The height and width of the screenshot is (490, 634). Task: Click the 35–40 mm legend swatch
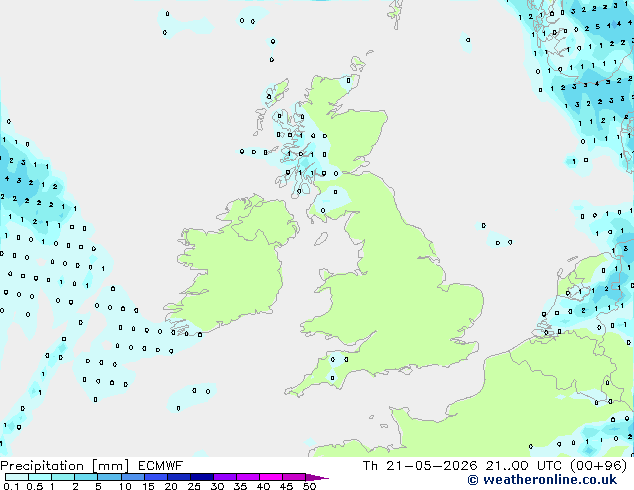click(248, 477)
